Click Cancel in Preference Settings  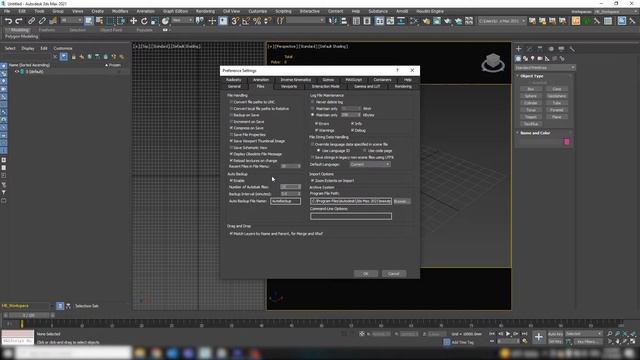pos(394,274)
